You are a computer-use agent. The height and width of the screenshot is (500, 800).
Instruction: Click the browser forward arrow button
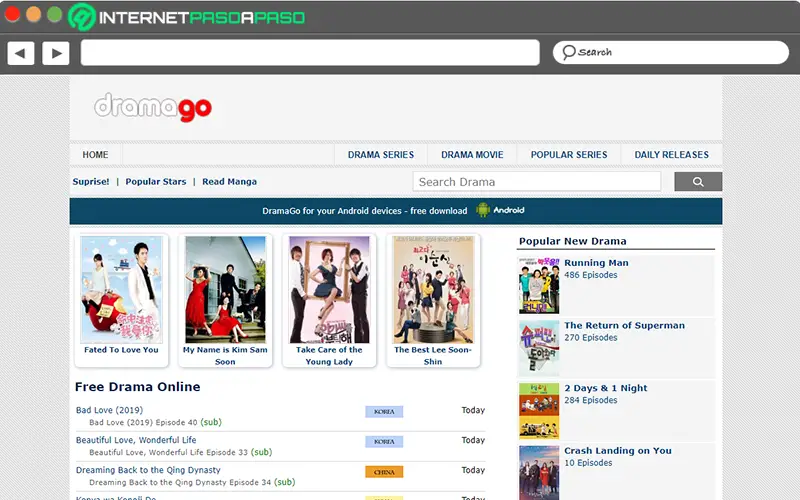[56, 53]
